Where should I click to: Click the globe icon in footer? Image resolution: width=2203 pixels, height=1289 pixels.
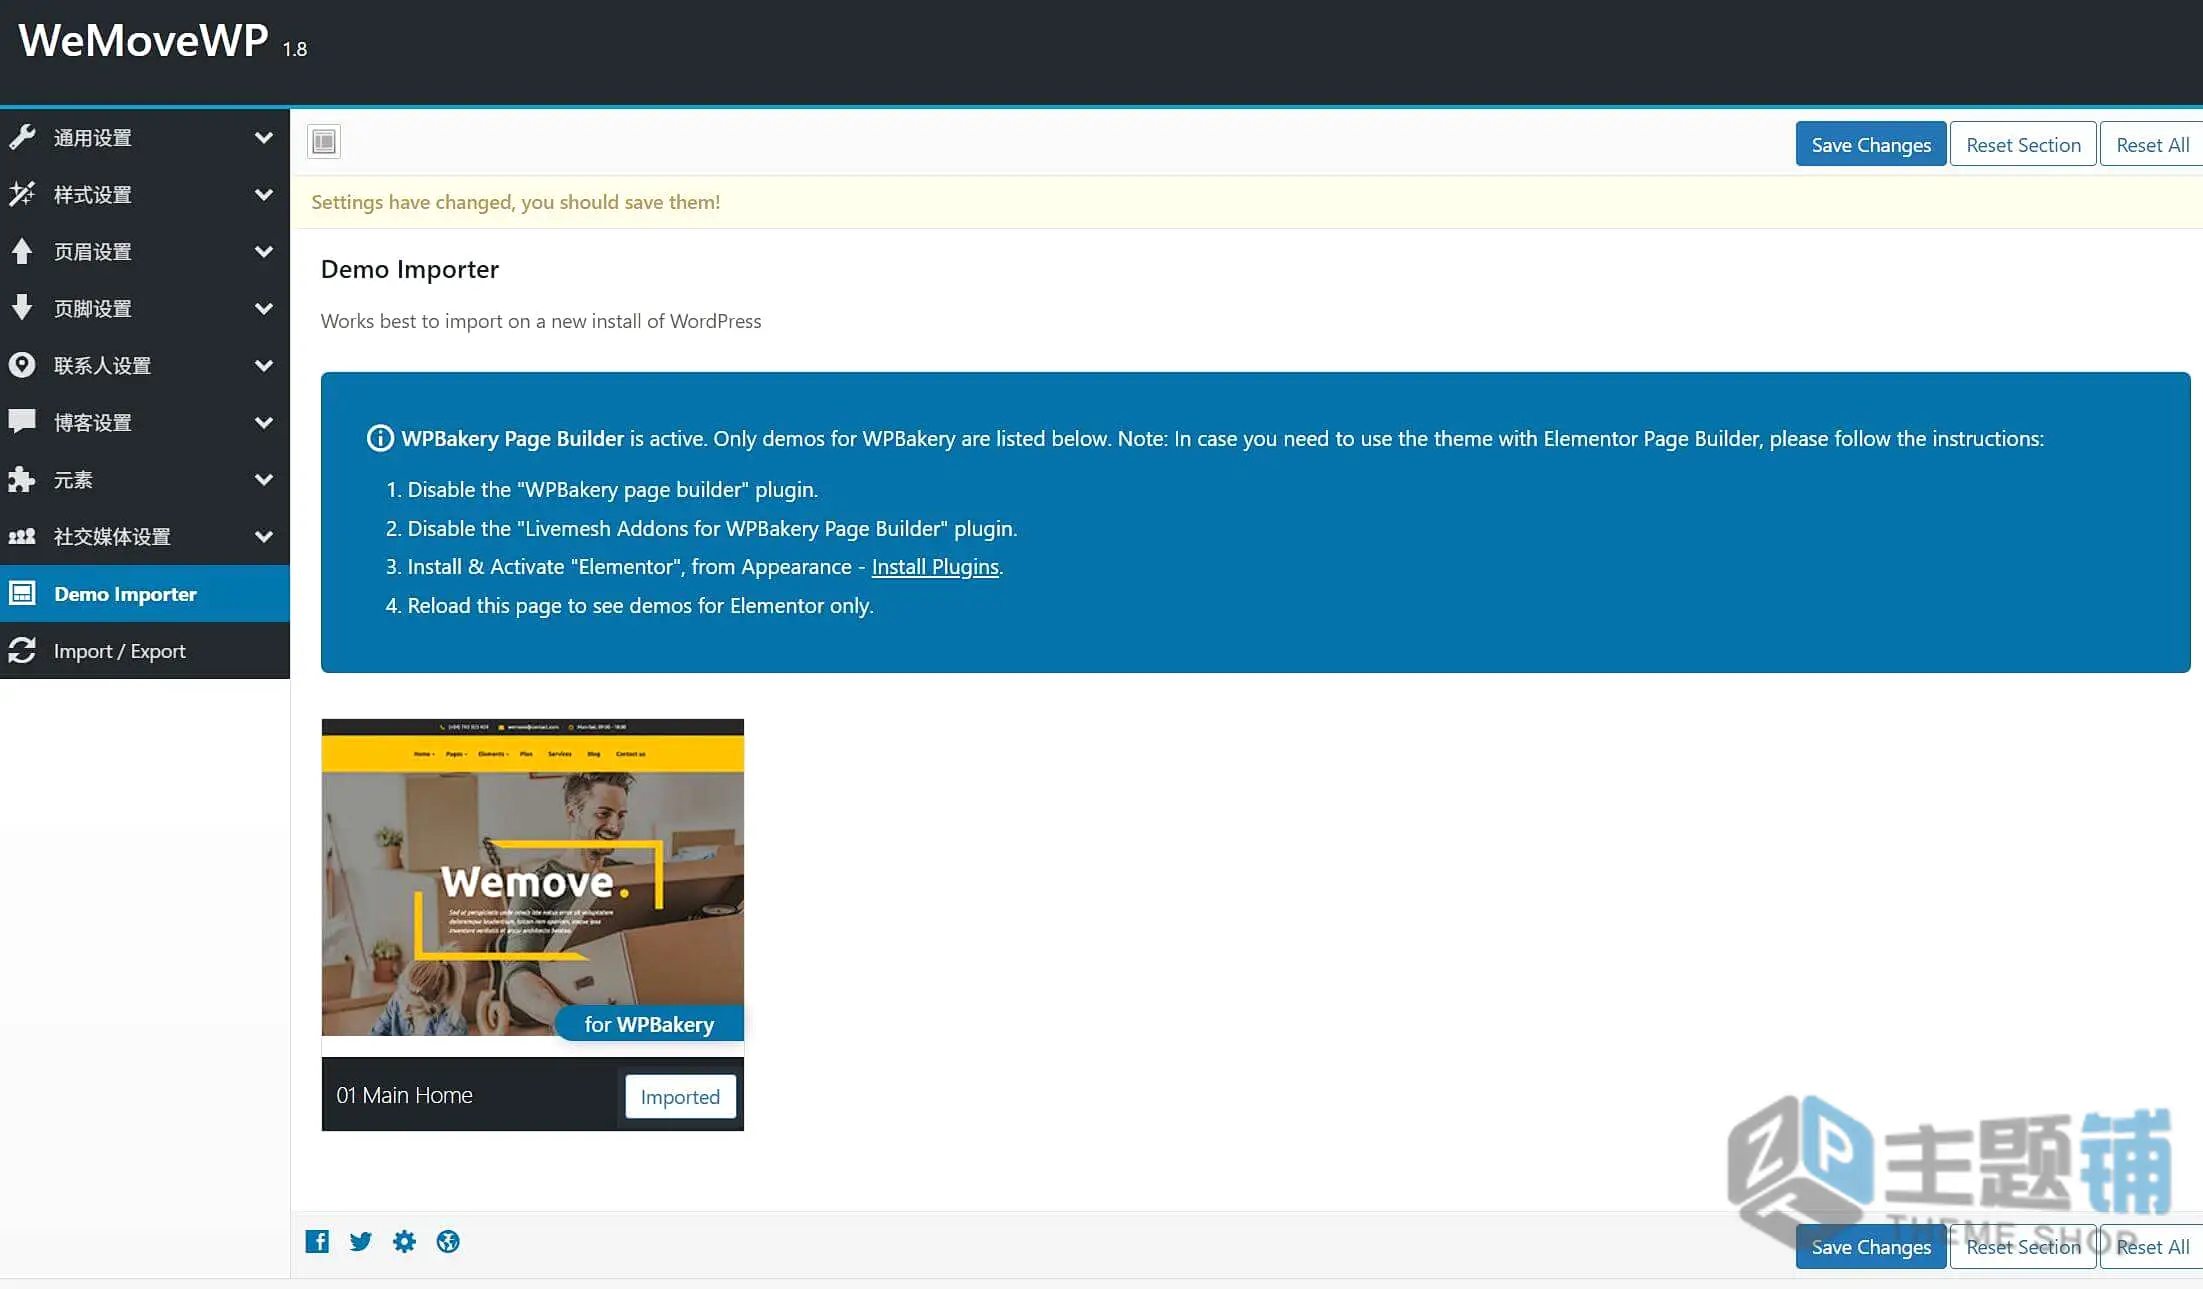[448, 1241]
